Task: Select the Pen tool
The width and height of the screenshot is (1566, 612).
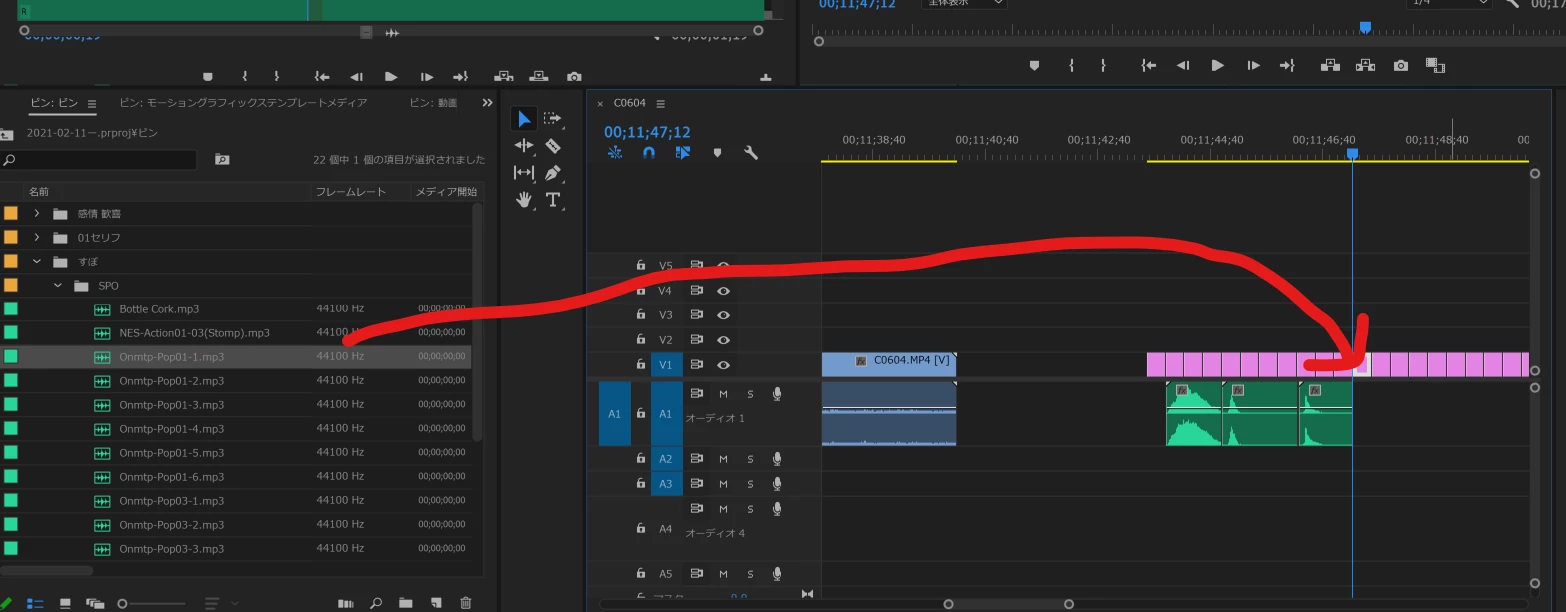Action: point(553,173)
